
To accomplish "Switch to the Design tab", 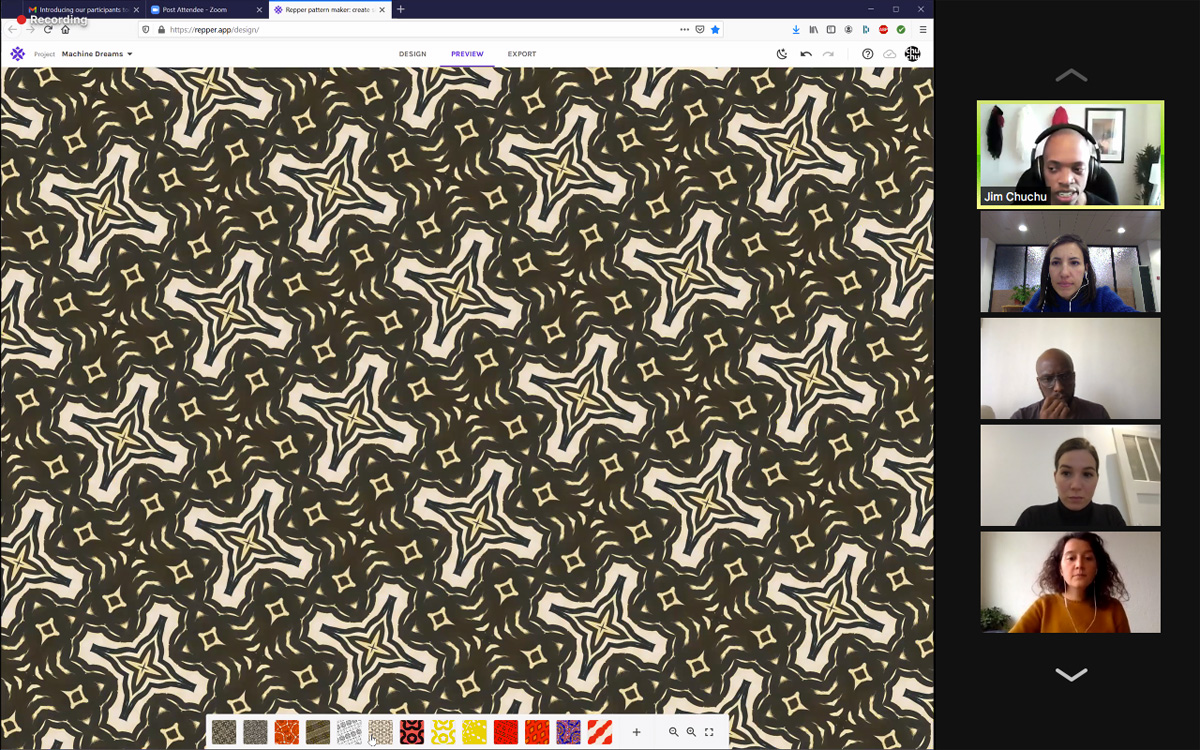I will 412,54.
